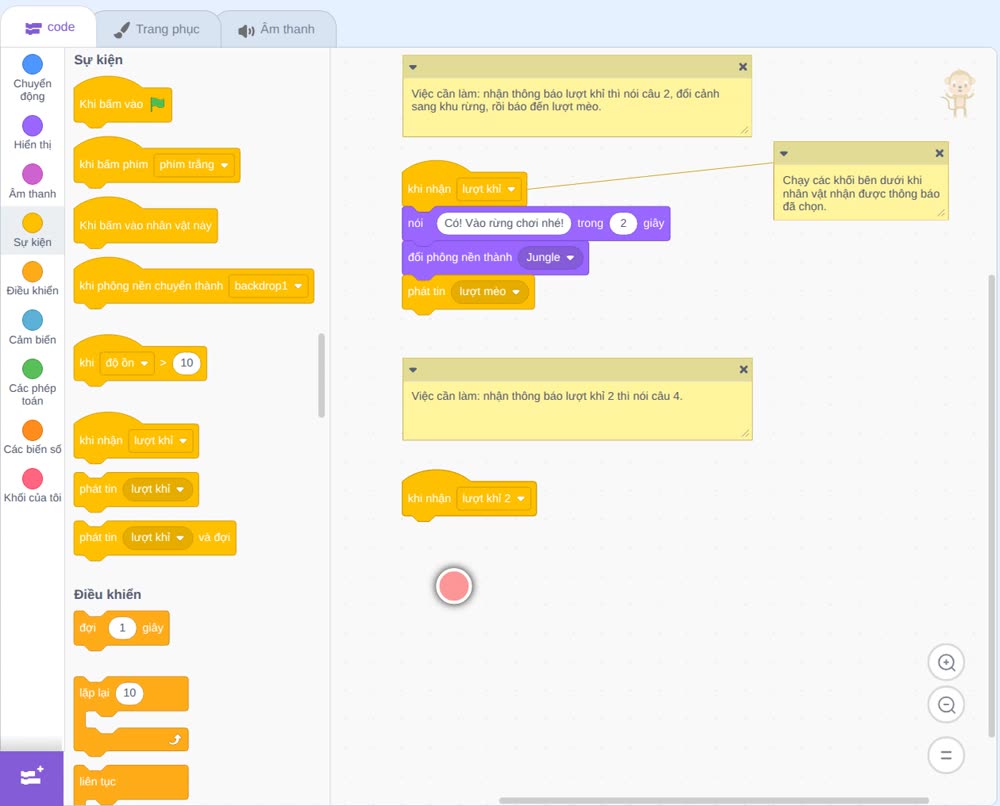Collapse the 'nói câu 2' to-do comment

click(413, 67)
